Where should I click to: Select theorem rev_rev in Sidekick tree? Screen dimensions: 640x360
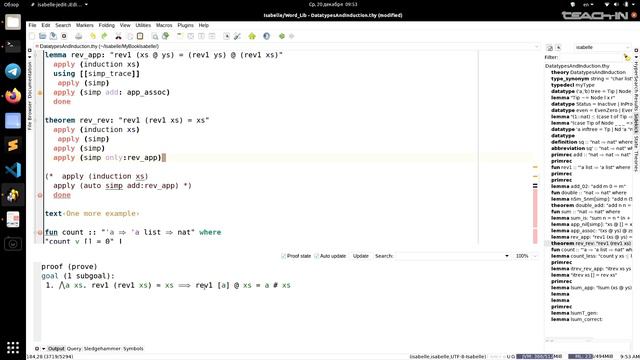coord(591,243)
